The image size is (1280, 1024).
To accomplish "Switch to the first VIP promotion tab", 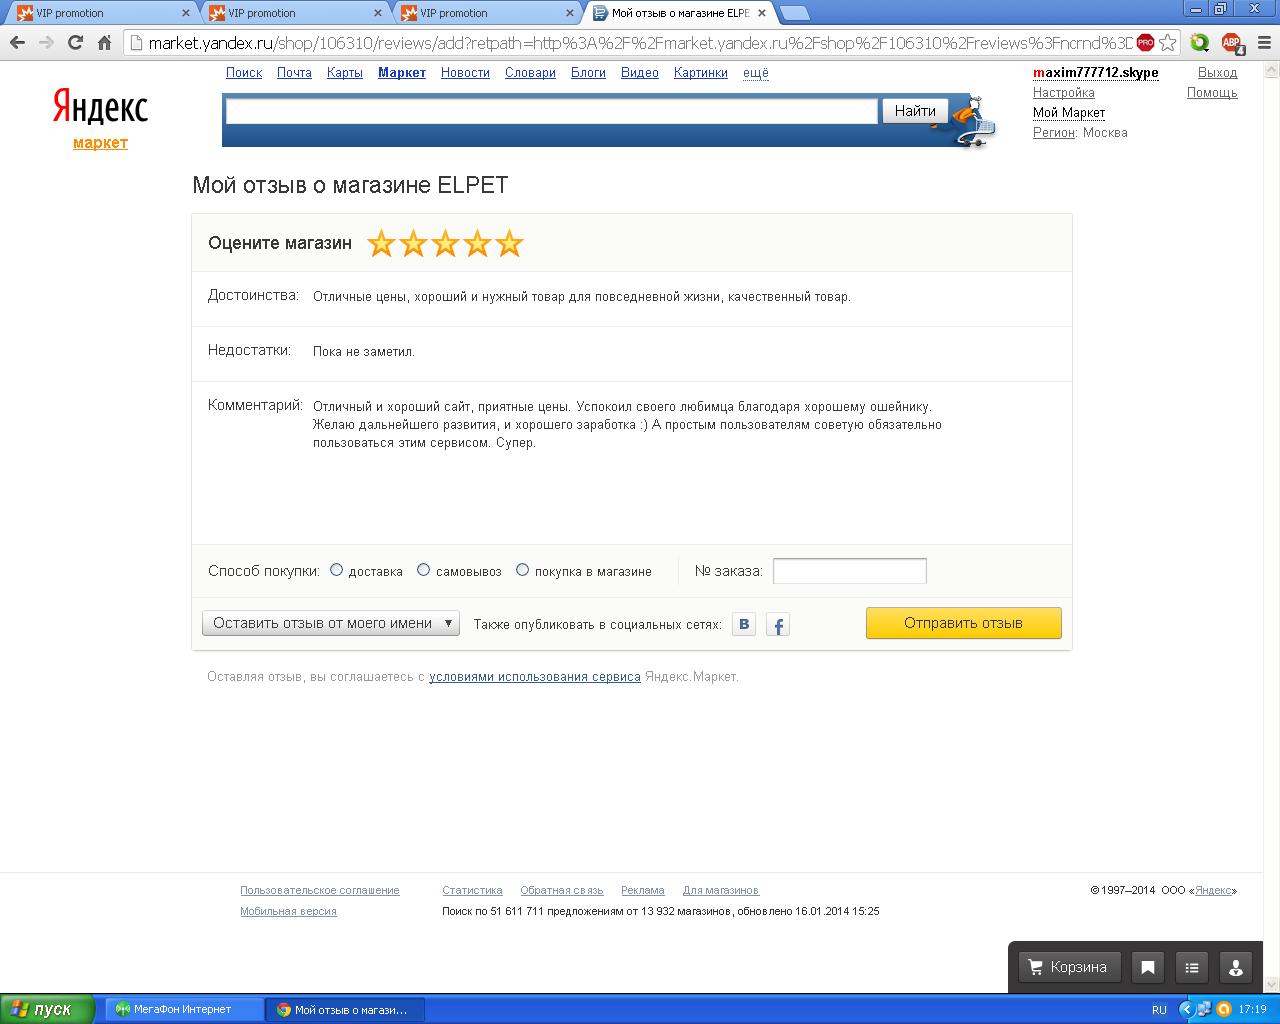I will [x=102, y=13].
